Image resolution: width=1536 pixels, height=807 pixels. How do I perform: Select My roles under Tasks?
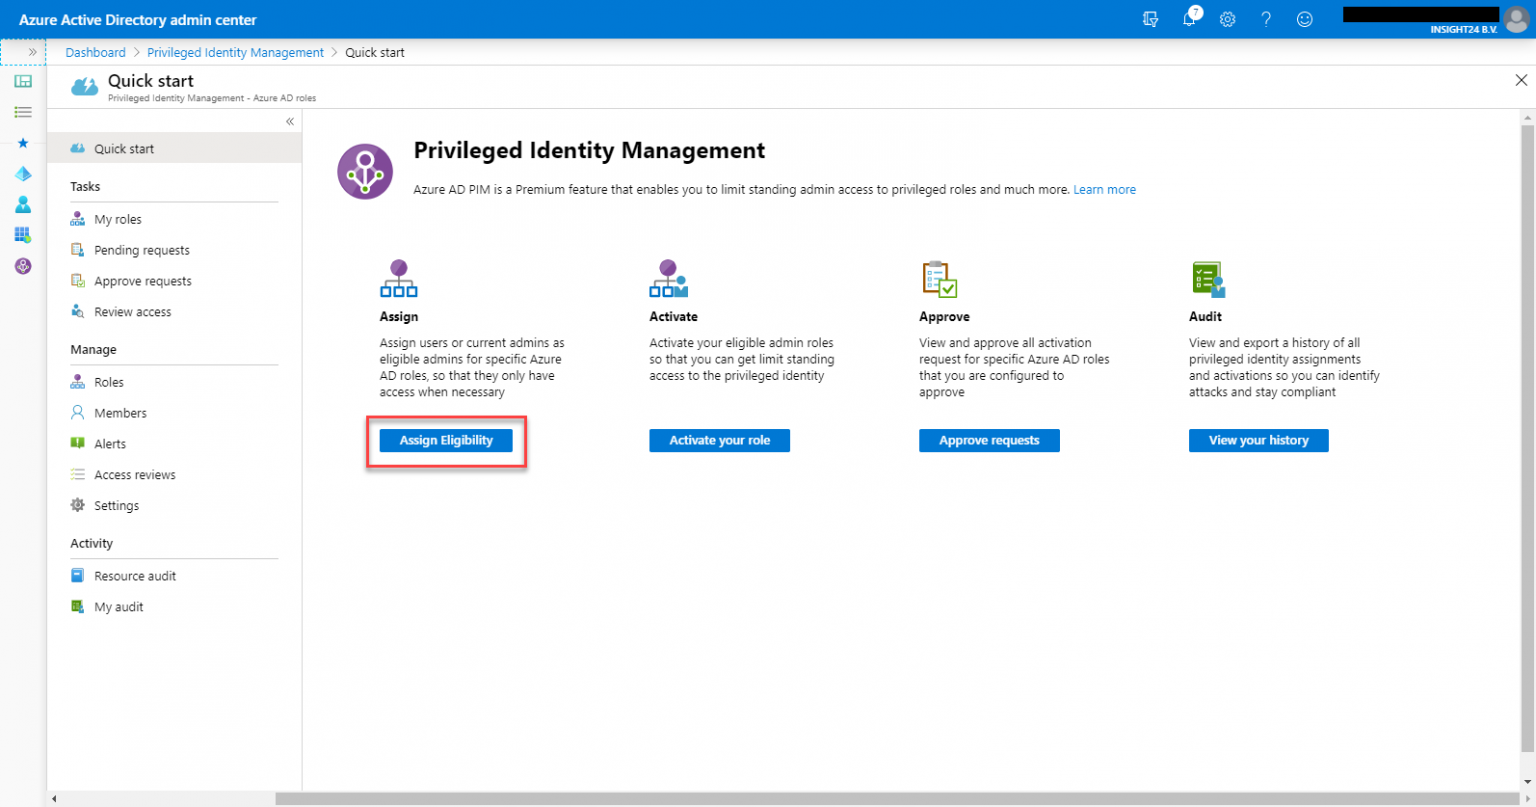pyautogui.click(x=119, y=218)
